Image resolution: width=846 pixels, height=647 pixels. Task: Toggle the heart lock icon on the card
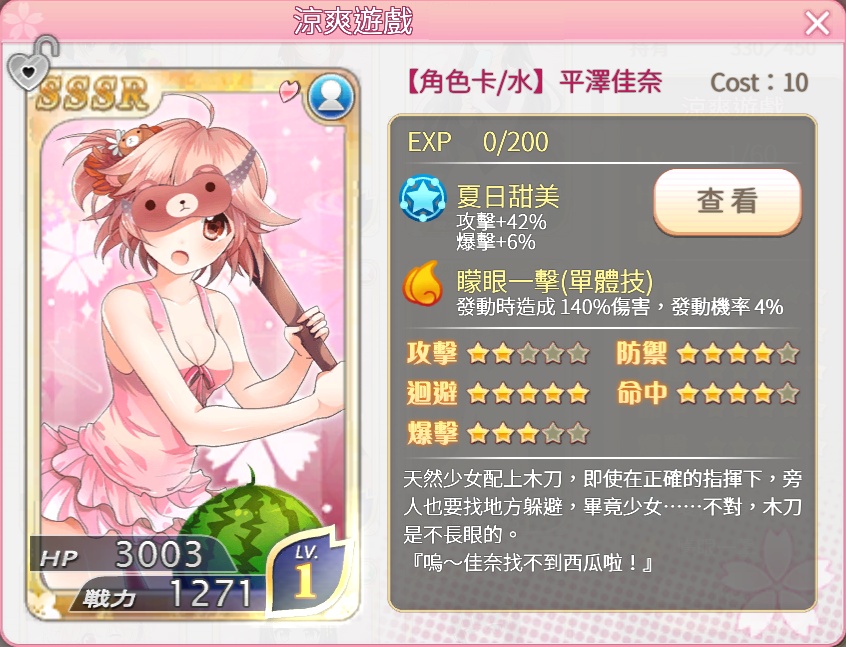coord(32,64)
